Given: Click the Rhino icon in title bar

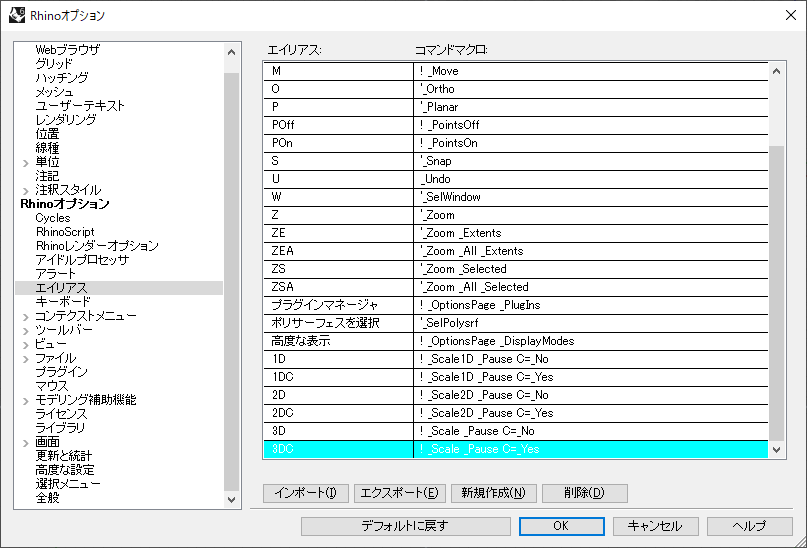Looking at the screenshot, I should [x=16, y=15].
